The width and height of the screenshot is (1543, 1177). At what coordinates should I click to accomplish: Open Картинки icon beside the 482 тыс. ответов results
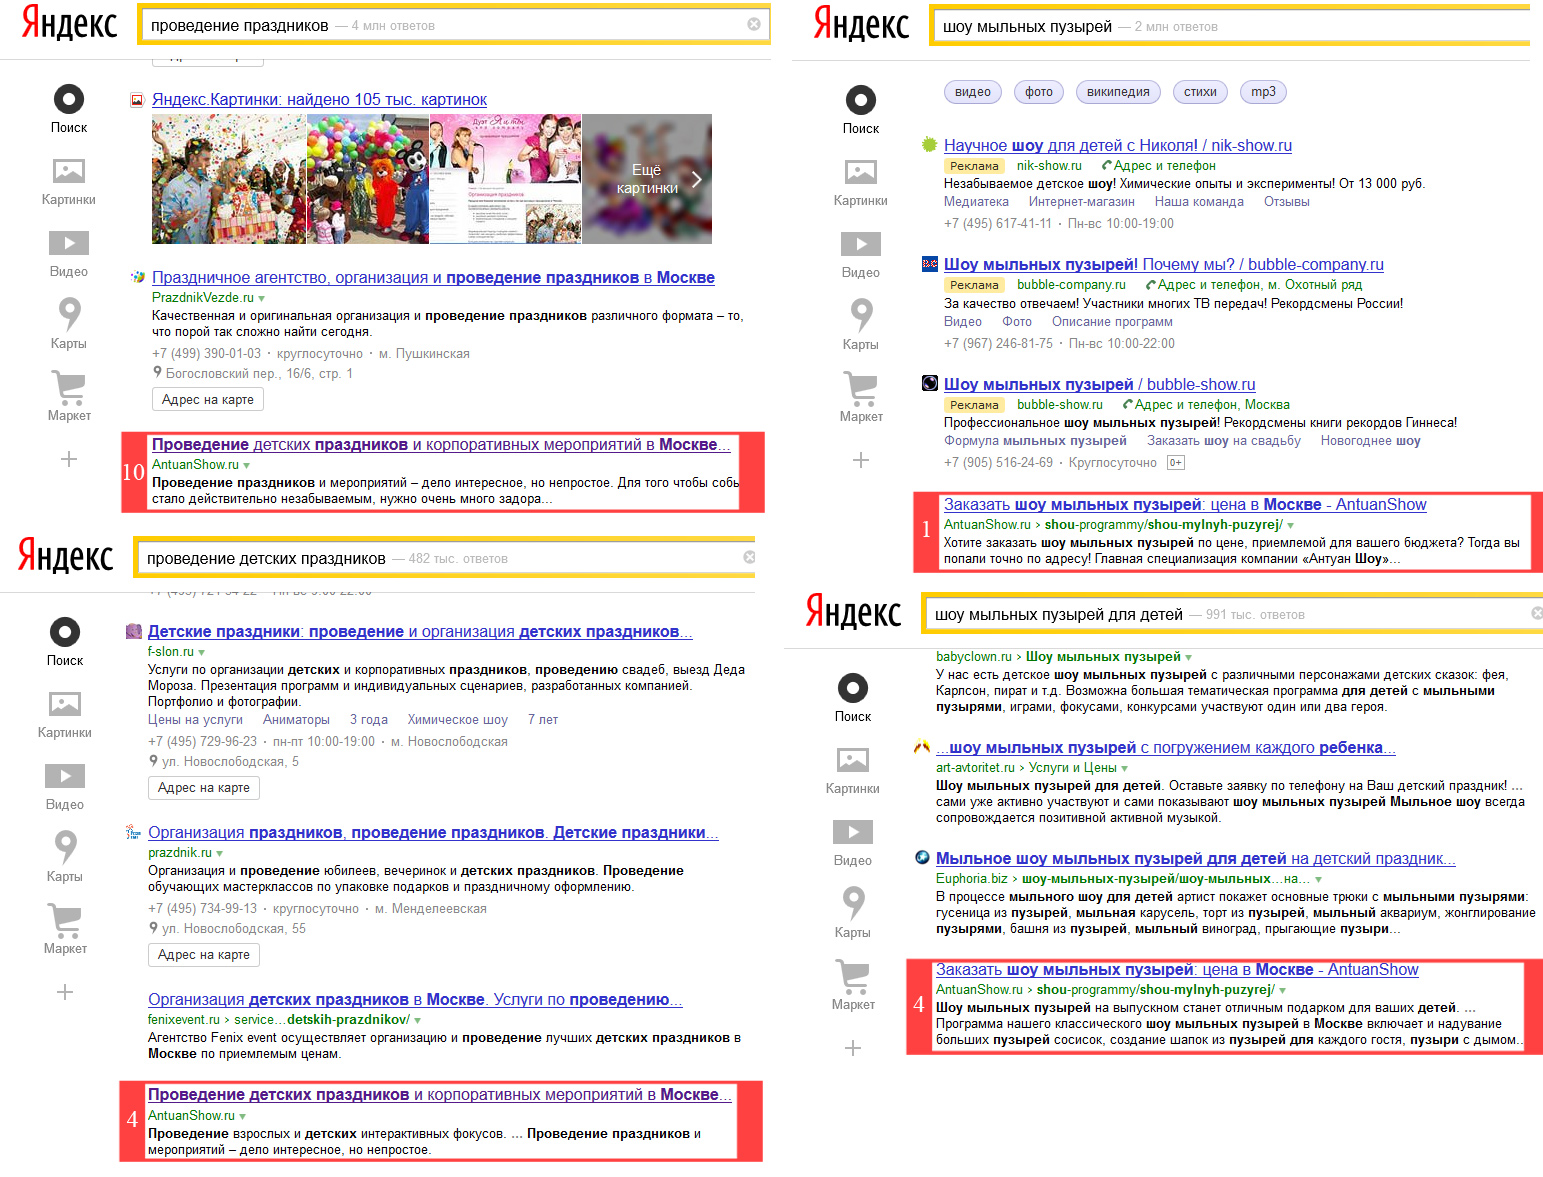(x=65, y=704)
